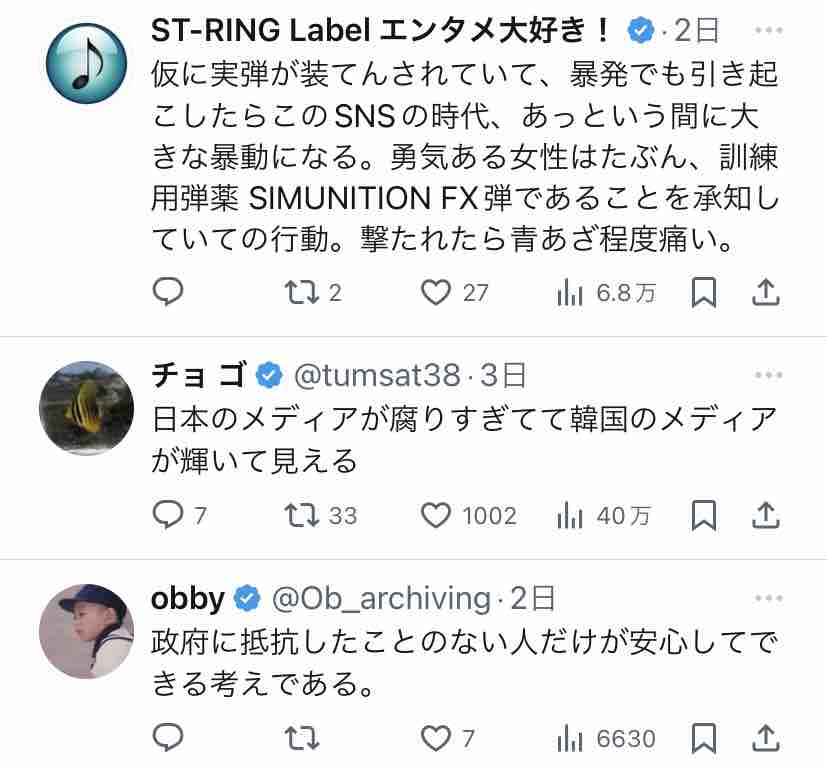The width and height of the screenshot is (827, 767).
Task: Open the @tumsat38 profile handle
Action: 377,376
